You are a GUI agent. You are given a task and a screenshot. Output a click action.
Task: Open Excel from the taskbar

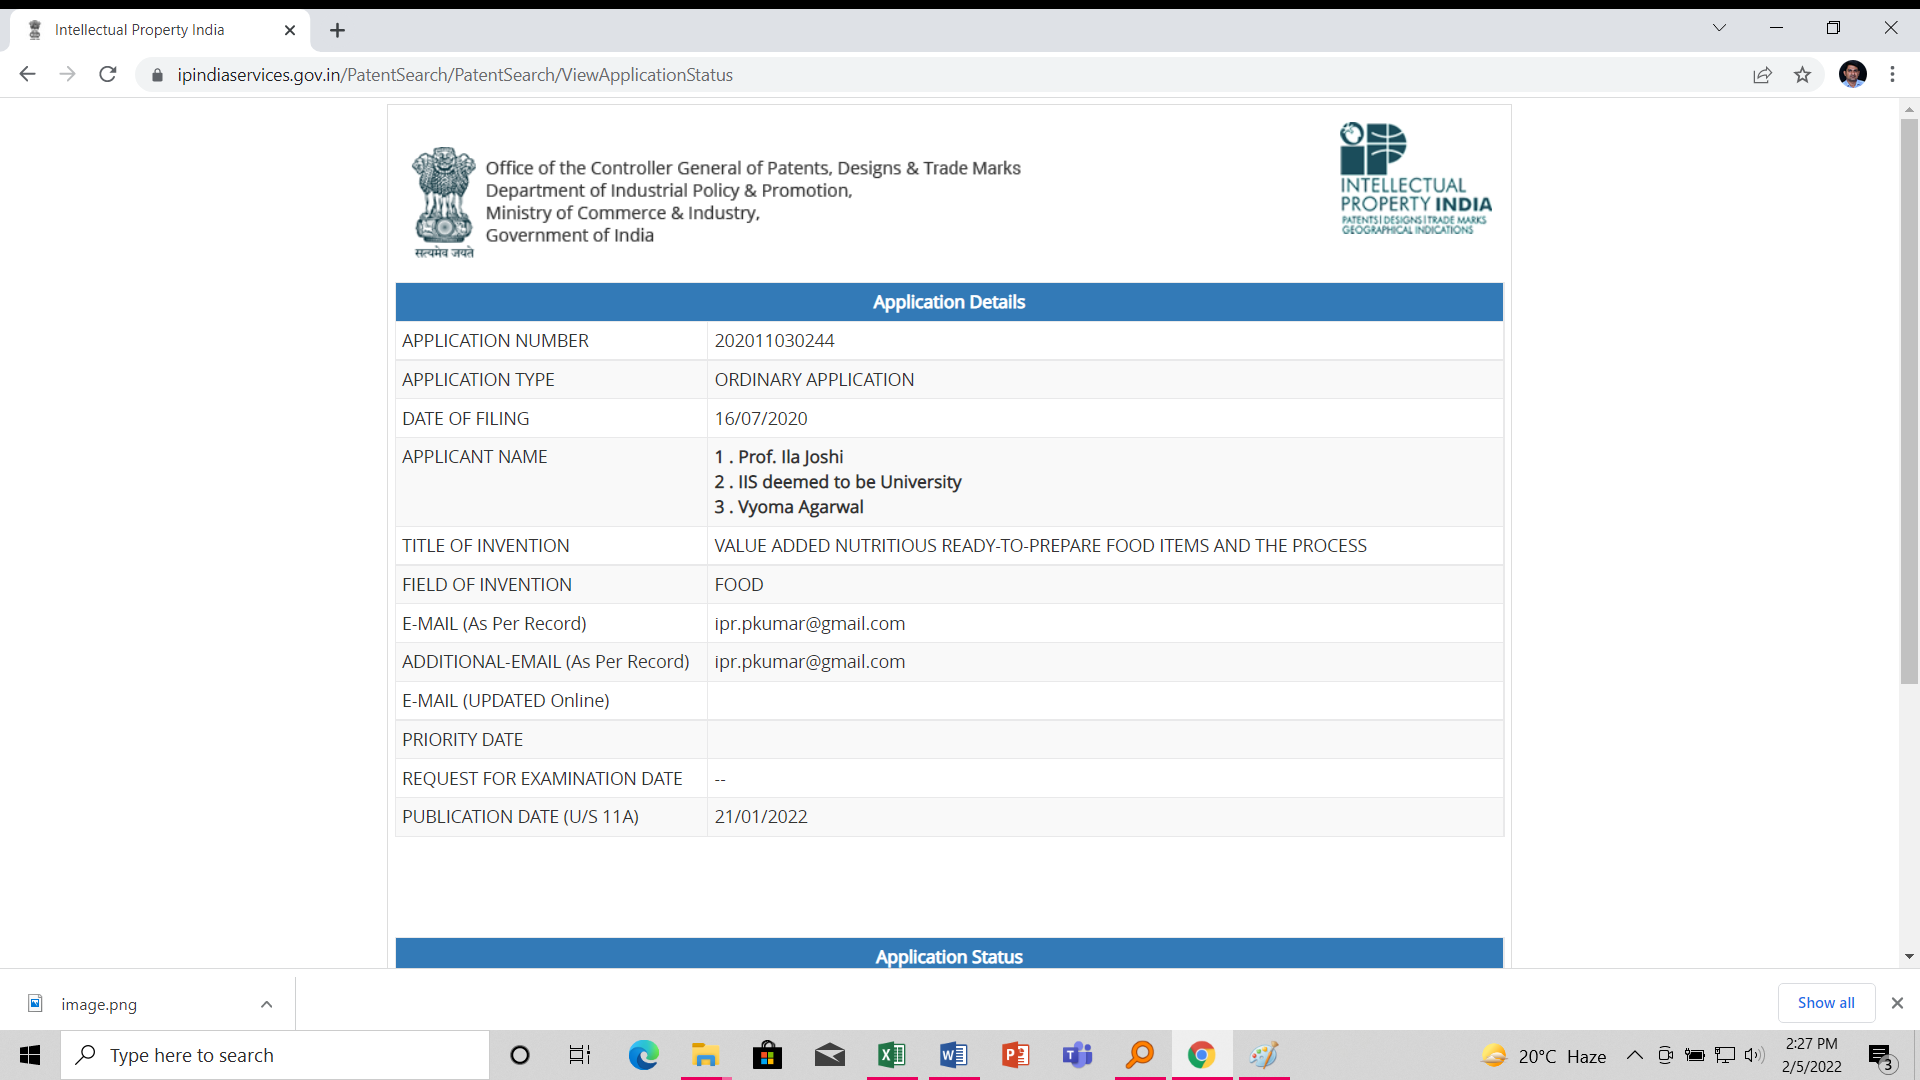coord(891,1055)
